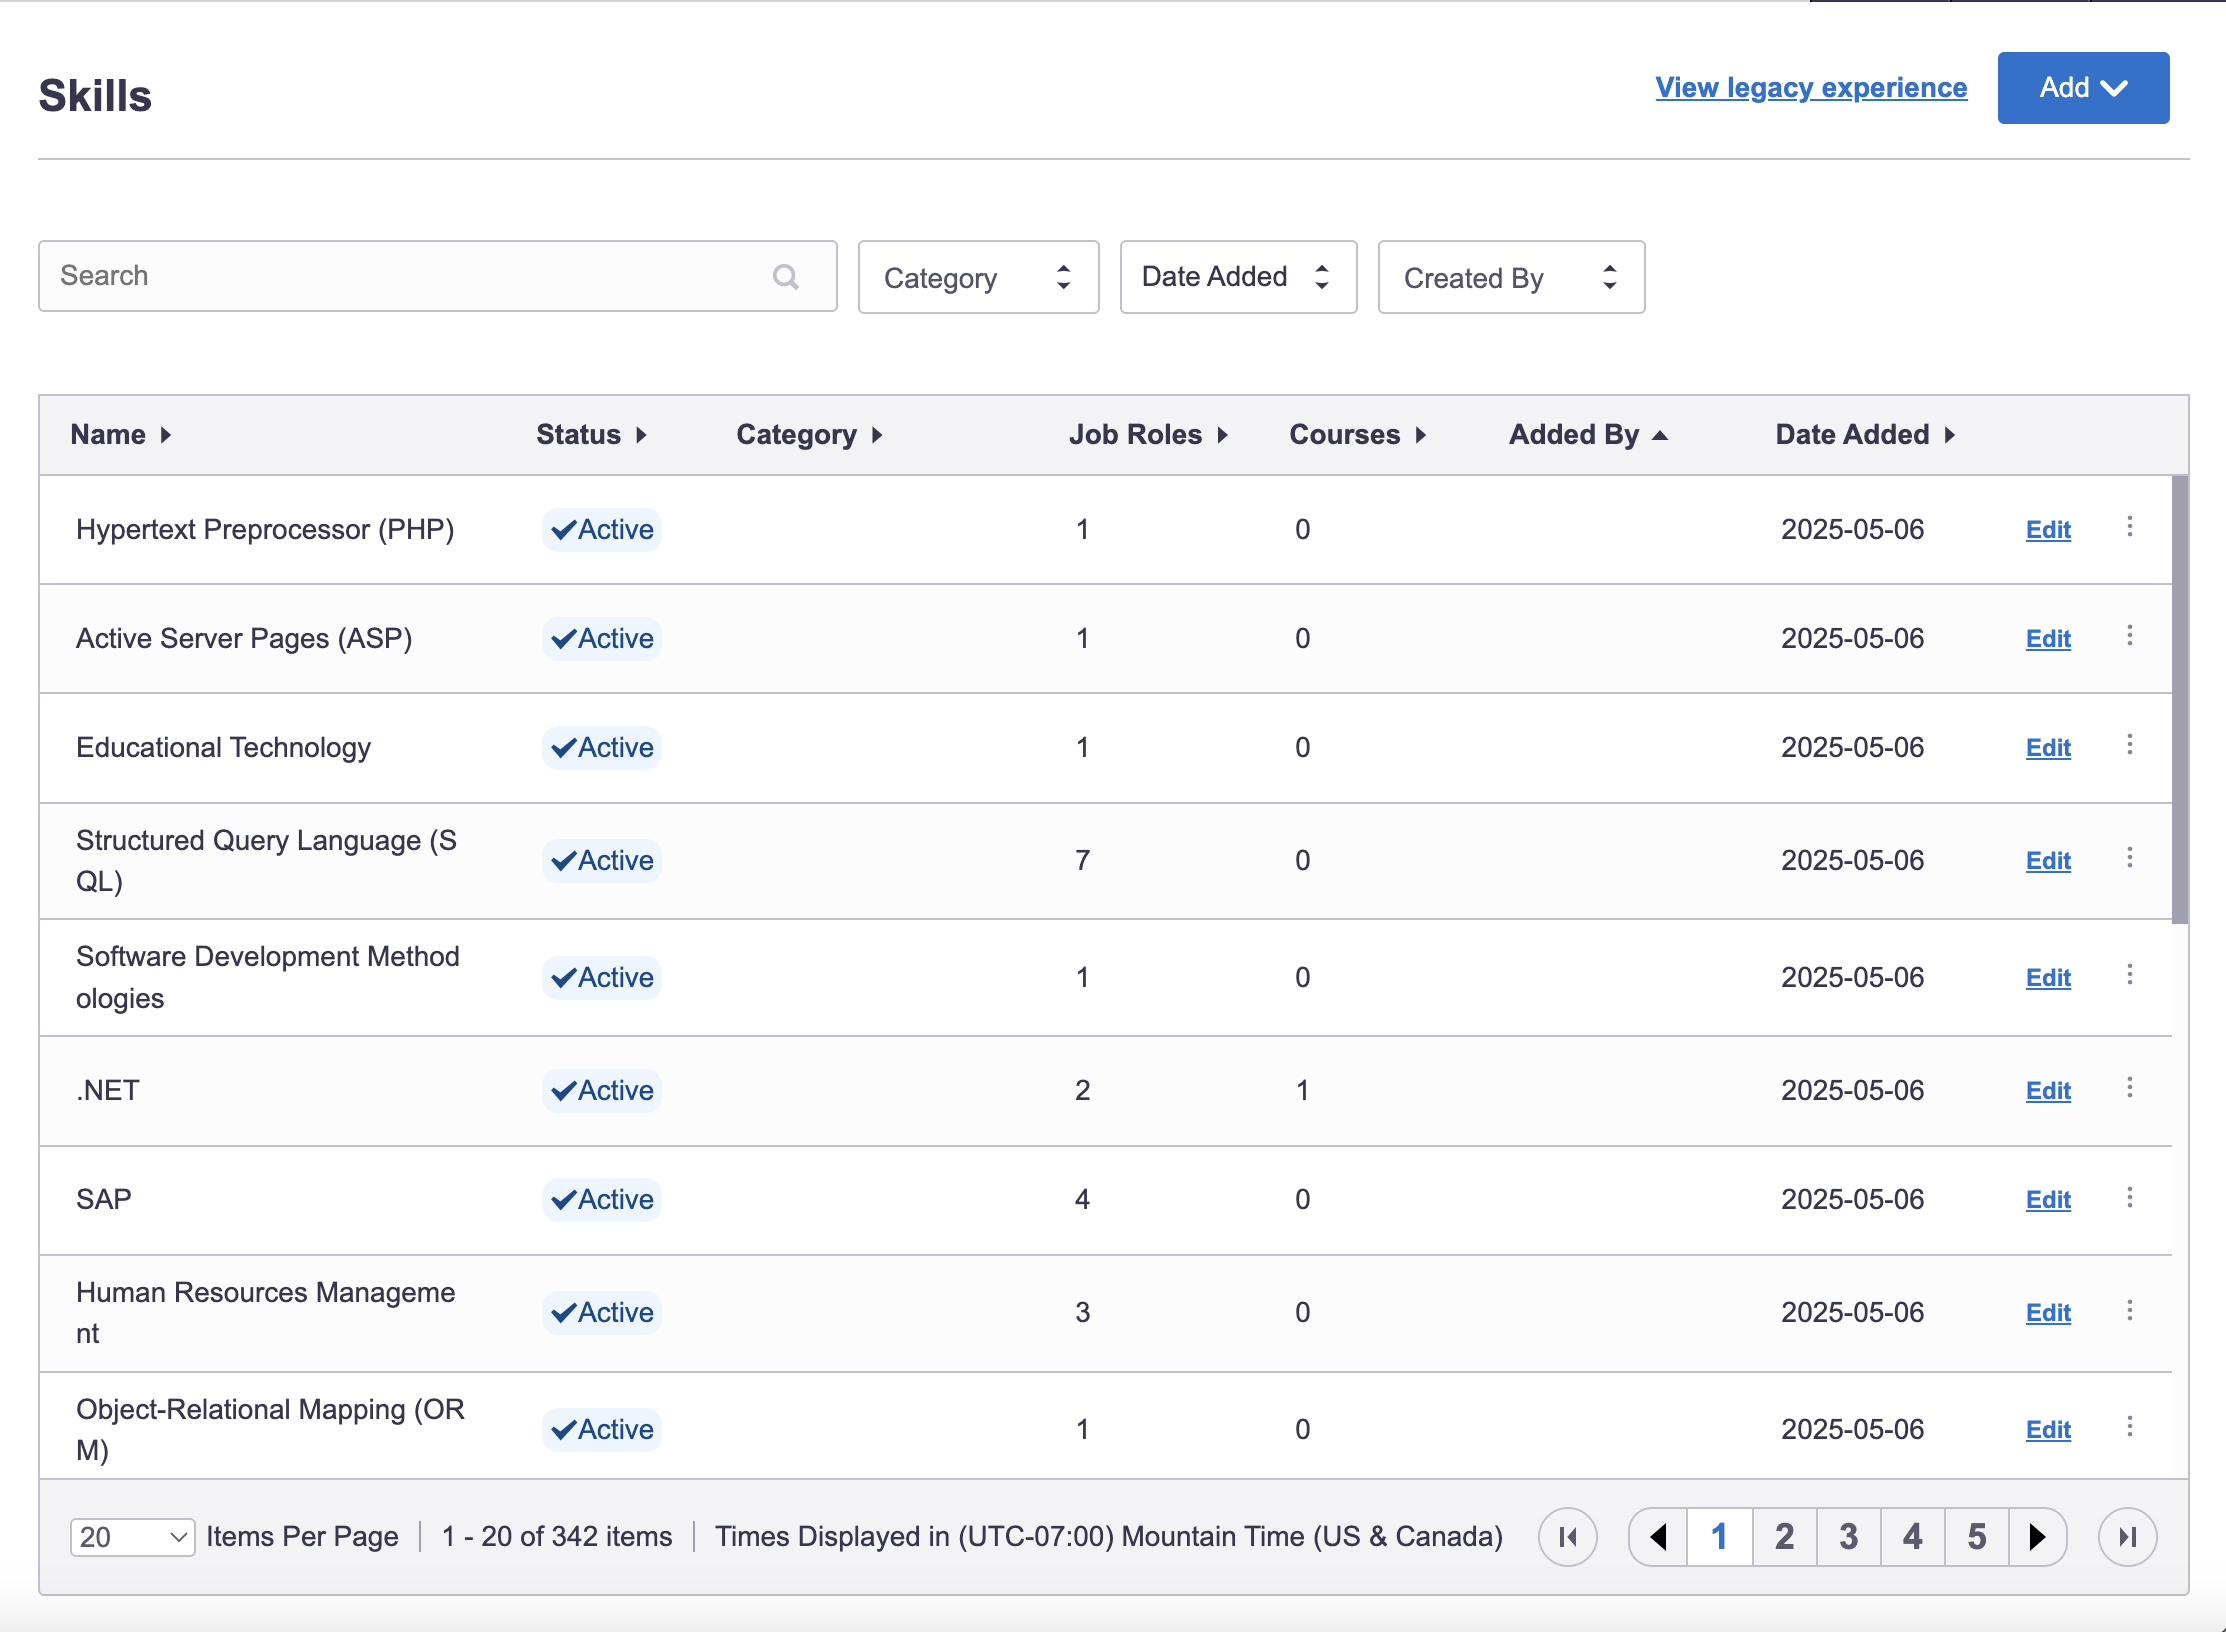Click the Mountain Time timezone note
The height and width of the screenshot is (1632, 2226).
1109,1537
